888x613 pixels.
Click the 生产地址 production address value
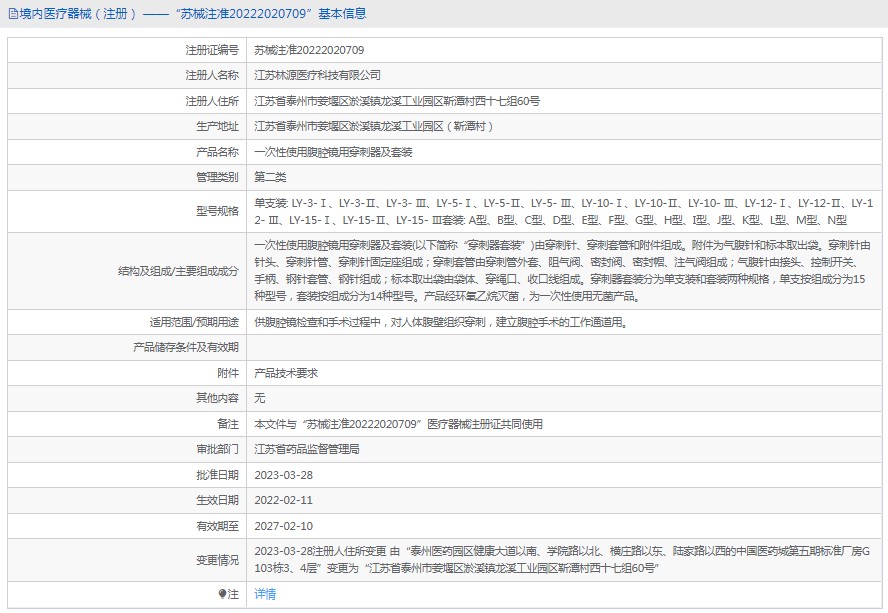[x=374, y=127]
